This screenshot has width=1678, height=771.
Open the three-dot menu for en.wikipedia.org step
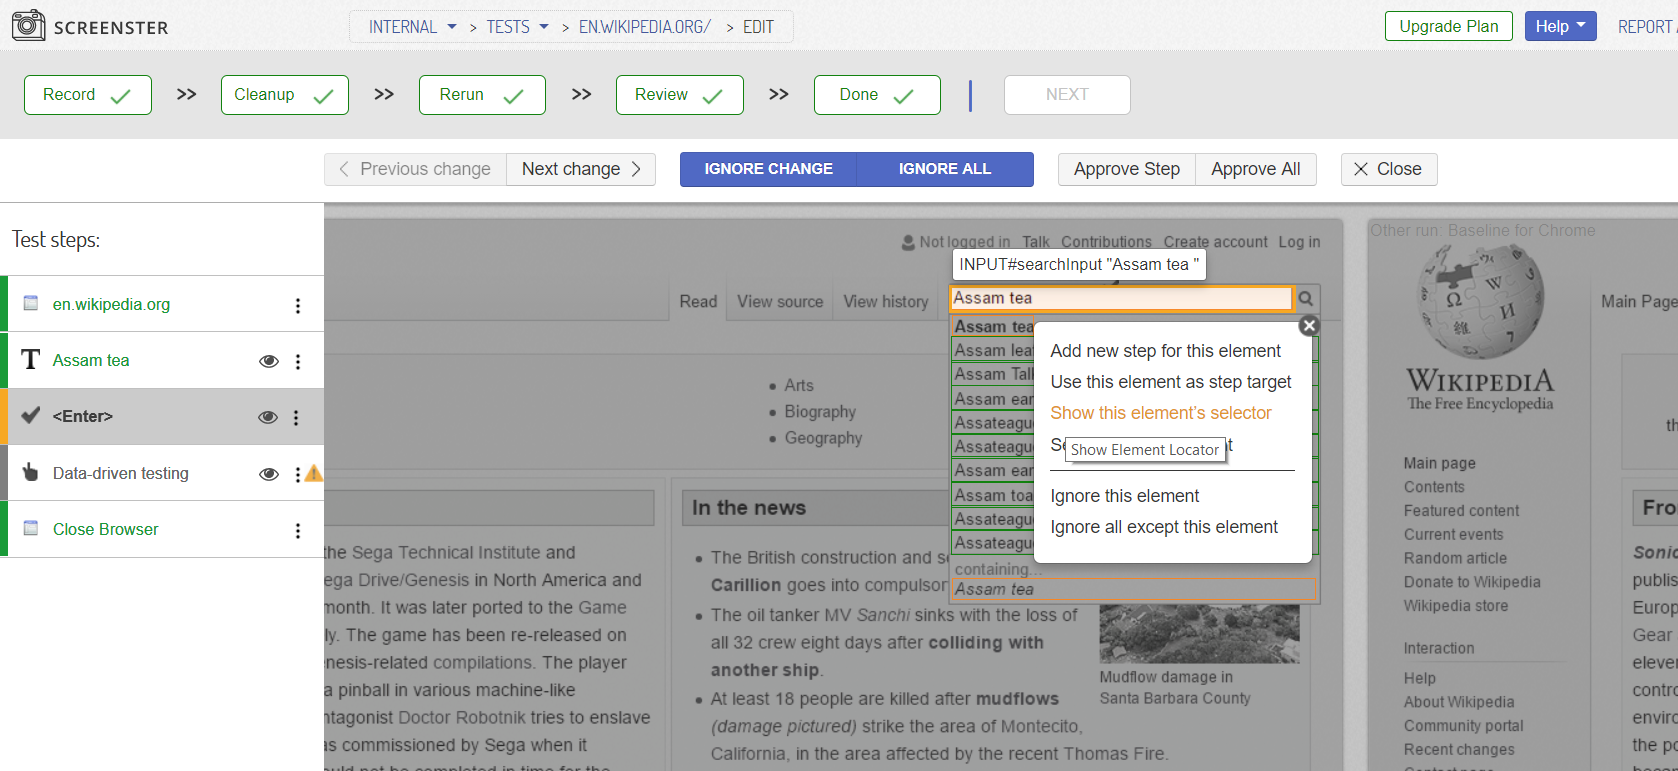[298, 305]
